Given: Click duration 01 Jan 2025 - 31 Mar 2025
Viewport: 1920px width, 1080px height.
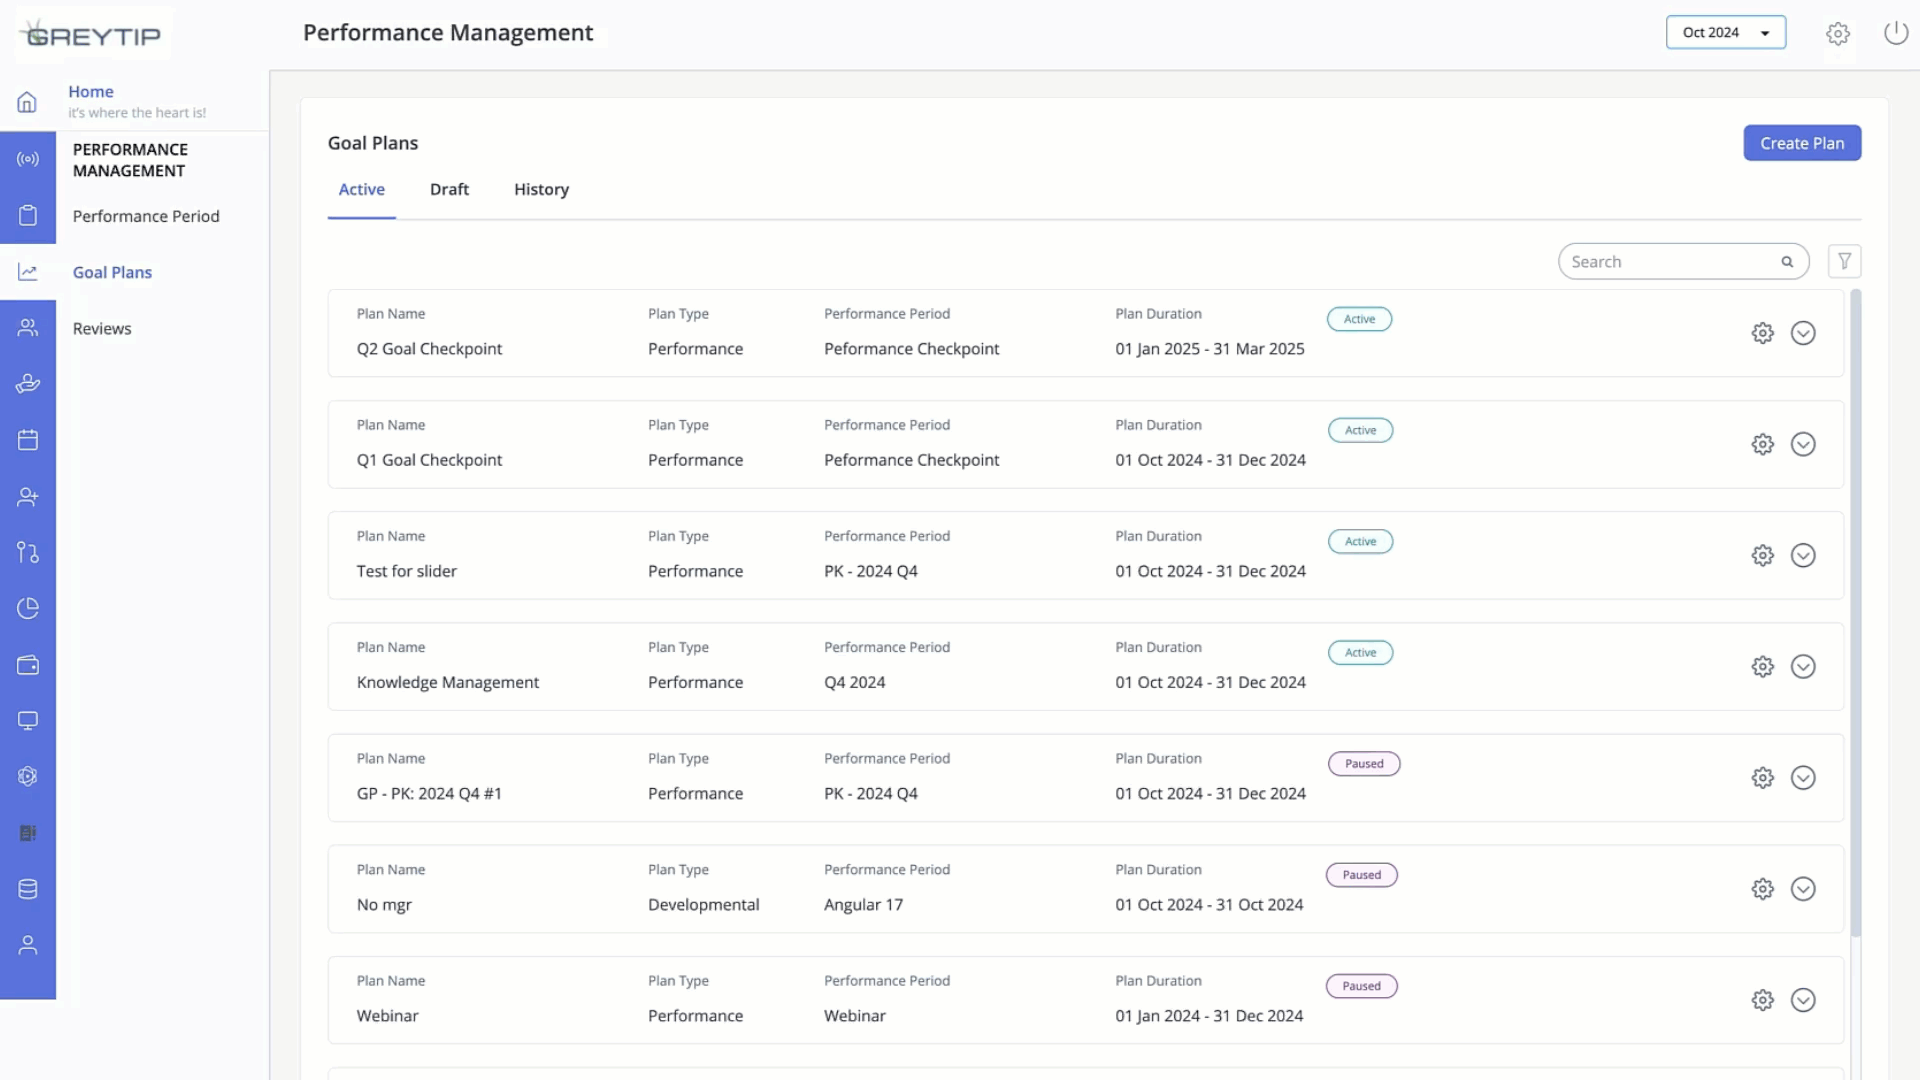Looking at the screenshot, I should 1210,349.
